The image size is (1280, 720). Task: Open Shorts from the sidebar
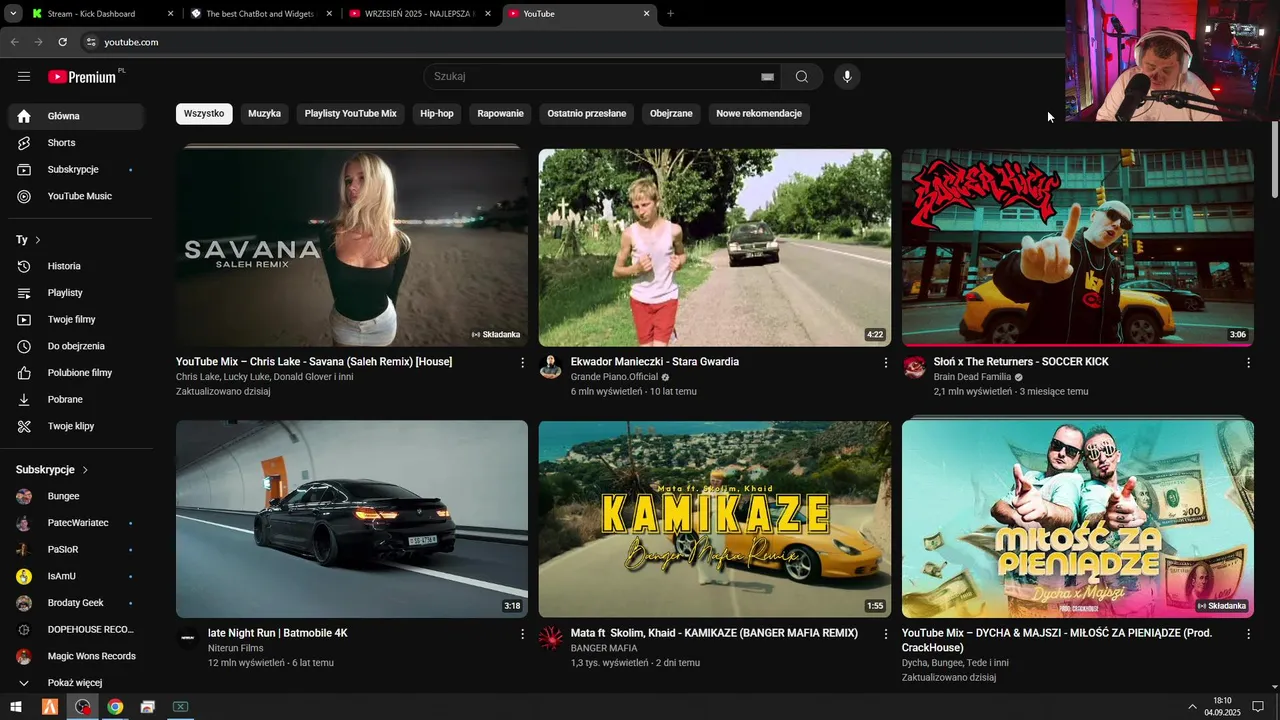(x=76, y=143)
